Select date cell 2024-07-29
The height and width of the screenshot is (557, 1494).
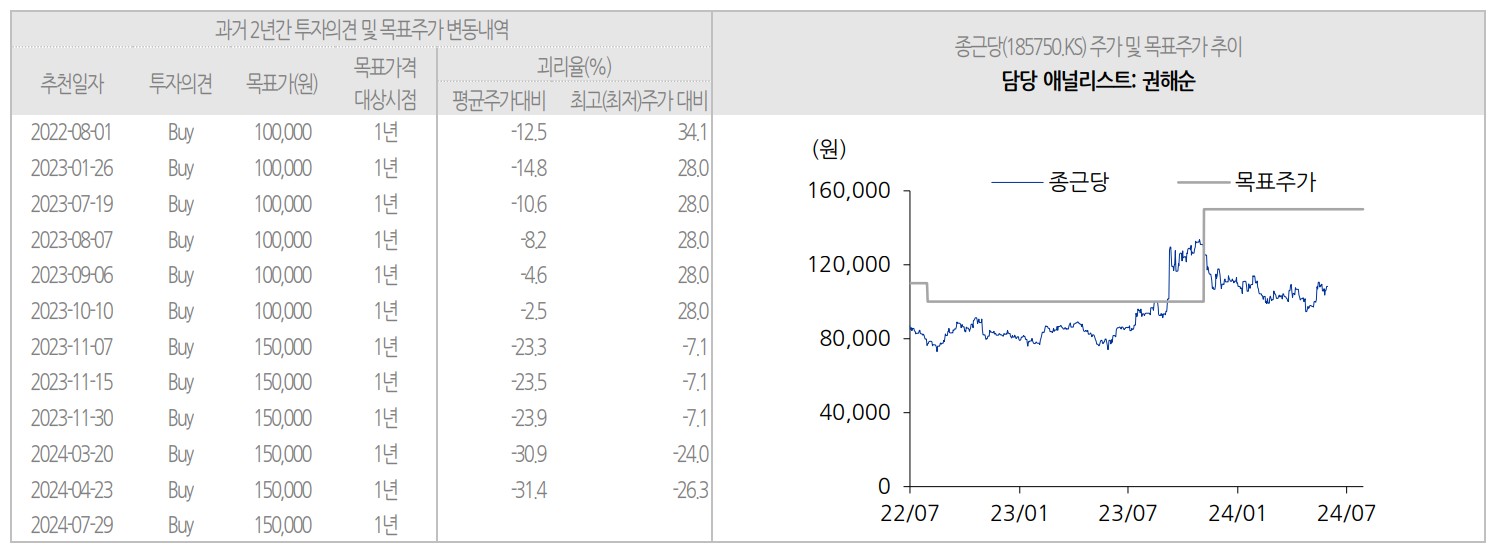[x=72, y=525]
